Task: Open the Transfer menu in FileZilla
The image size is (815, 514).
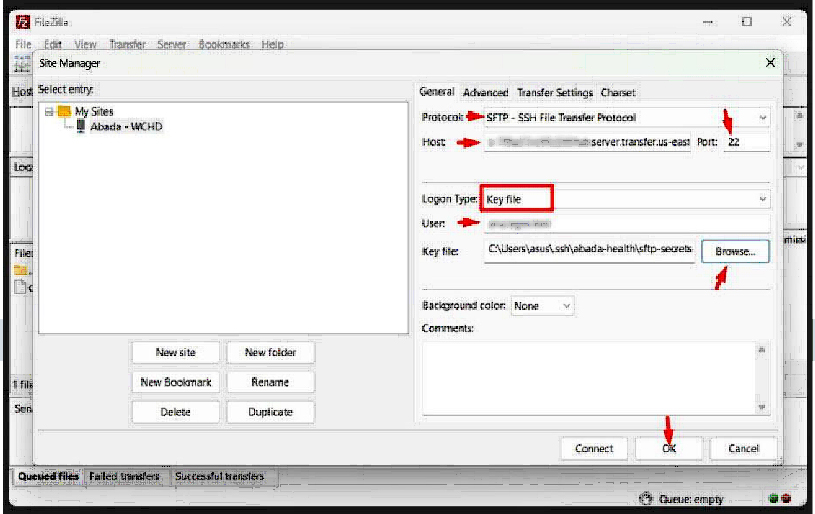Action: 127,45
